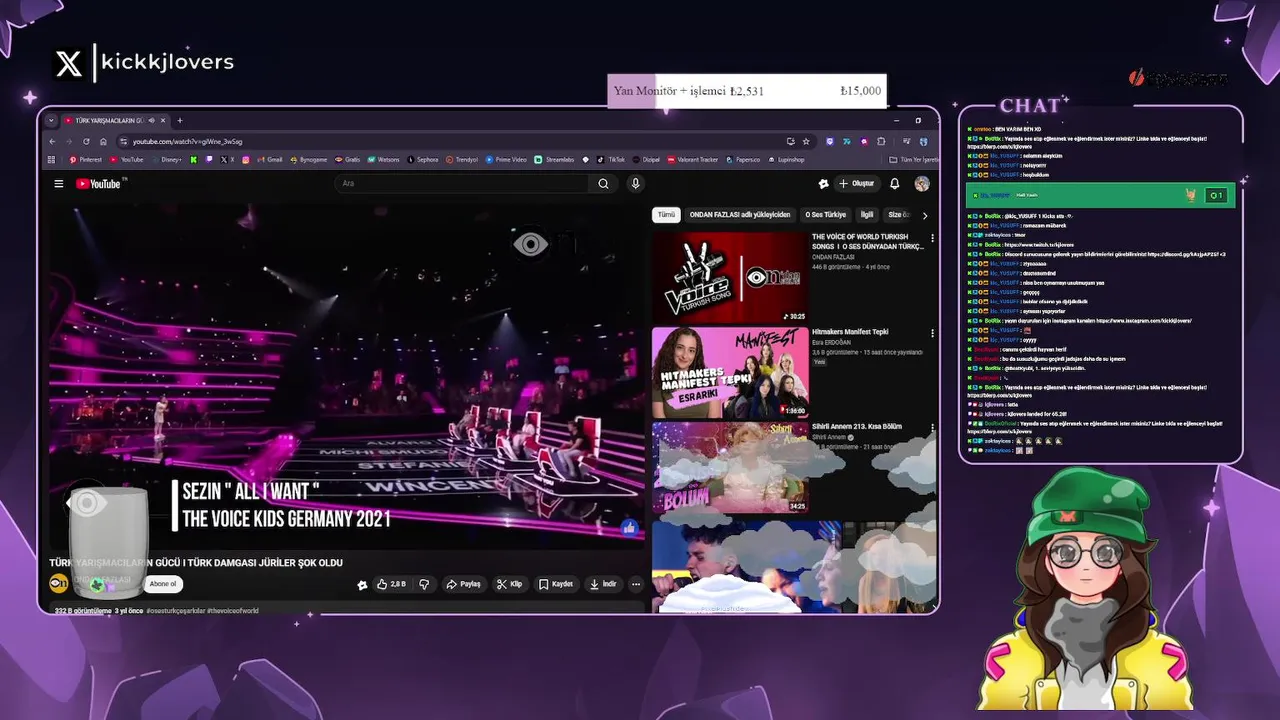Go back in browser history
1280x720 pixels.
point(53,141)
